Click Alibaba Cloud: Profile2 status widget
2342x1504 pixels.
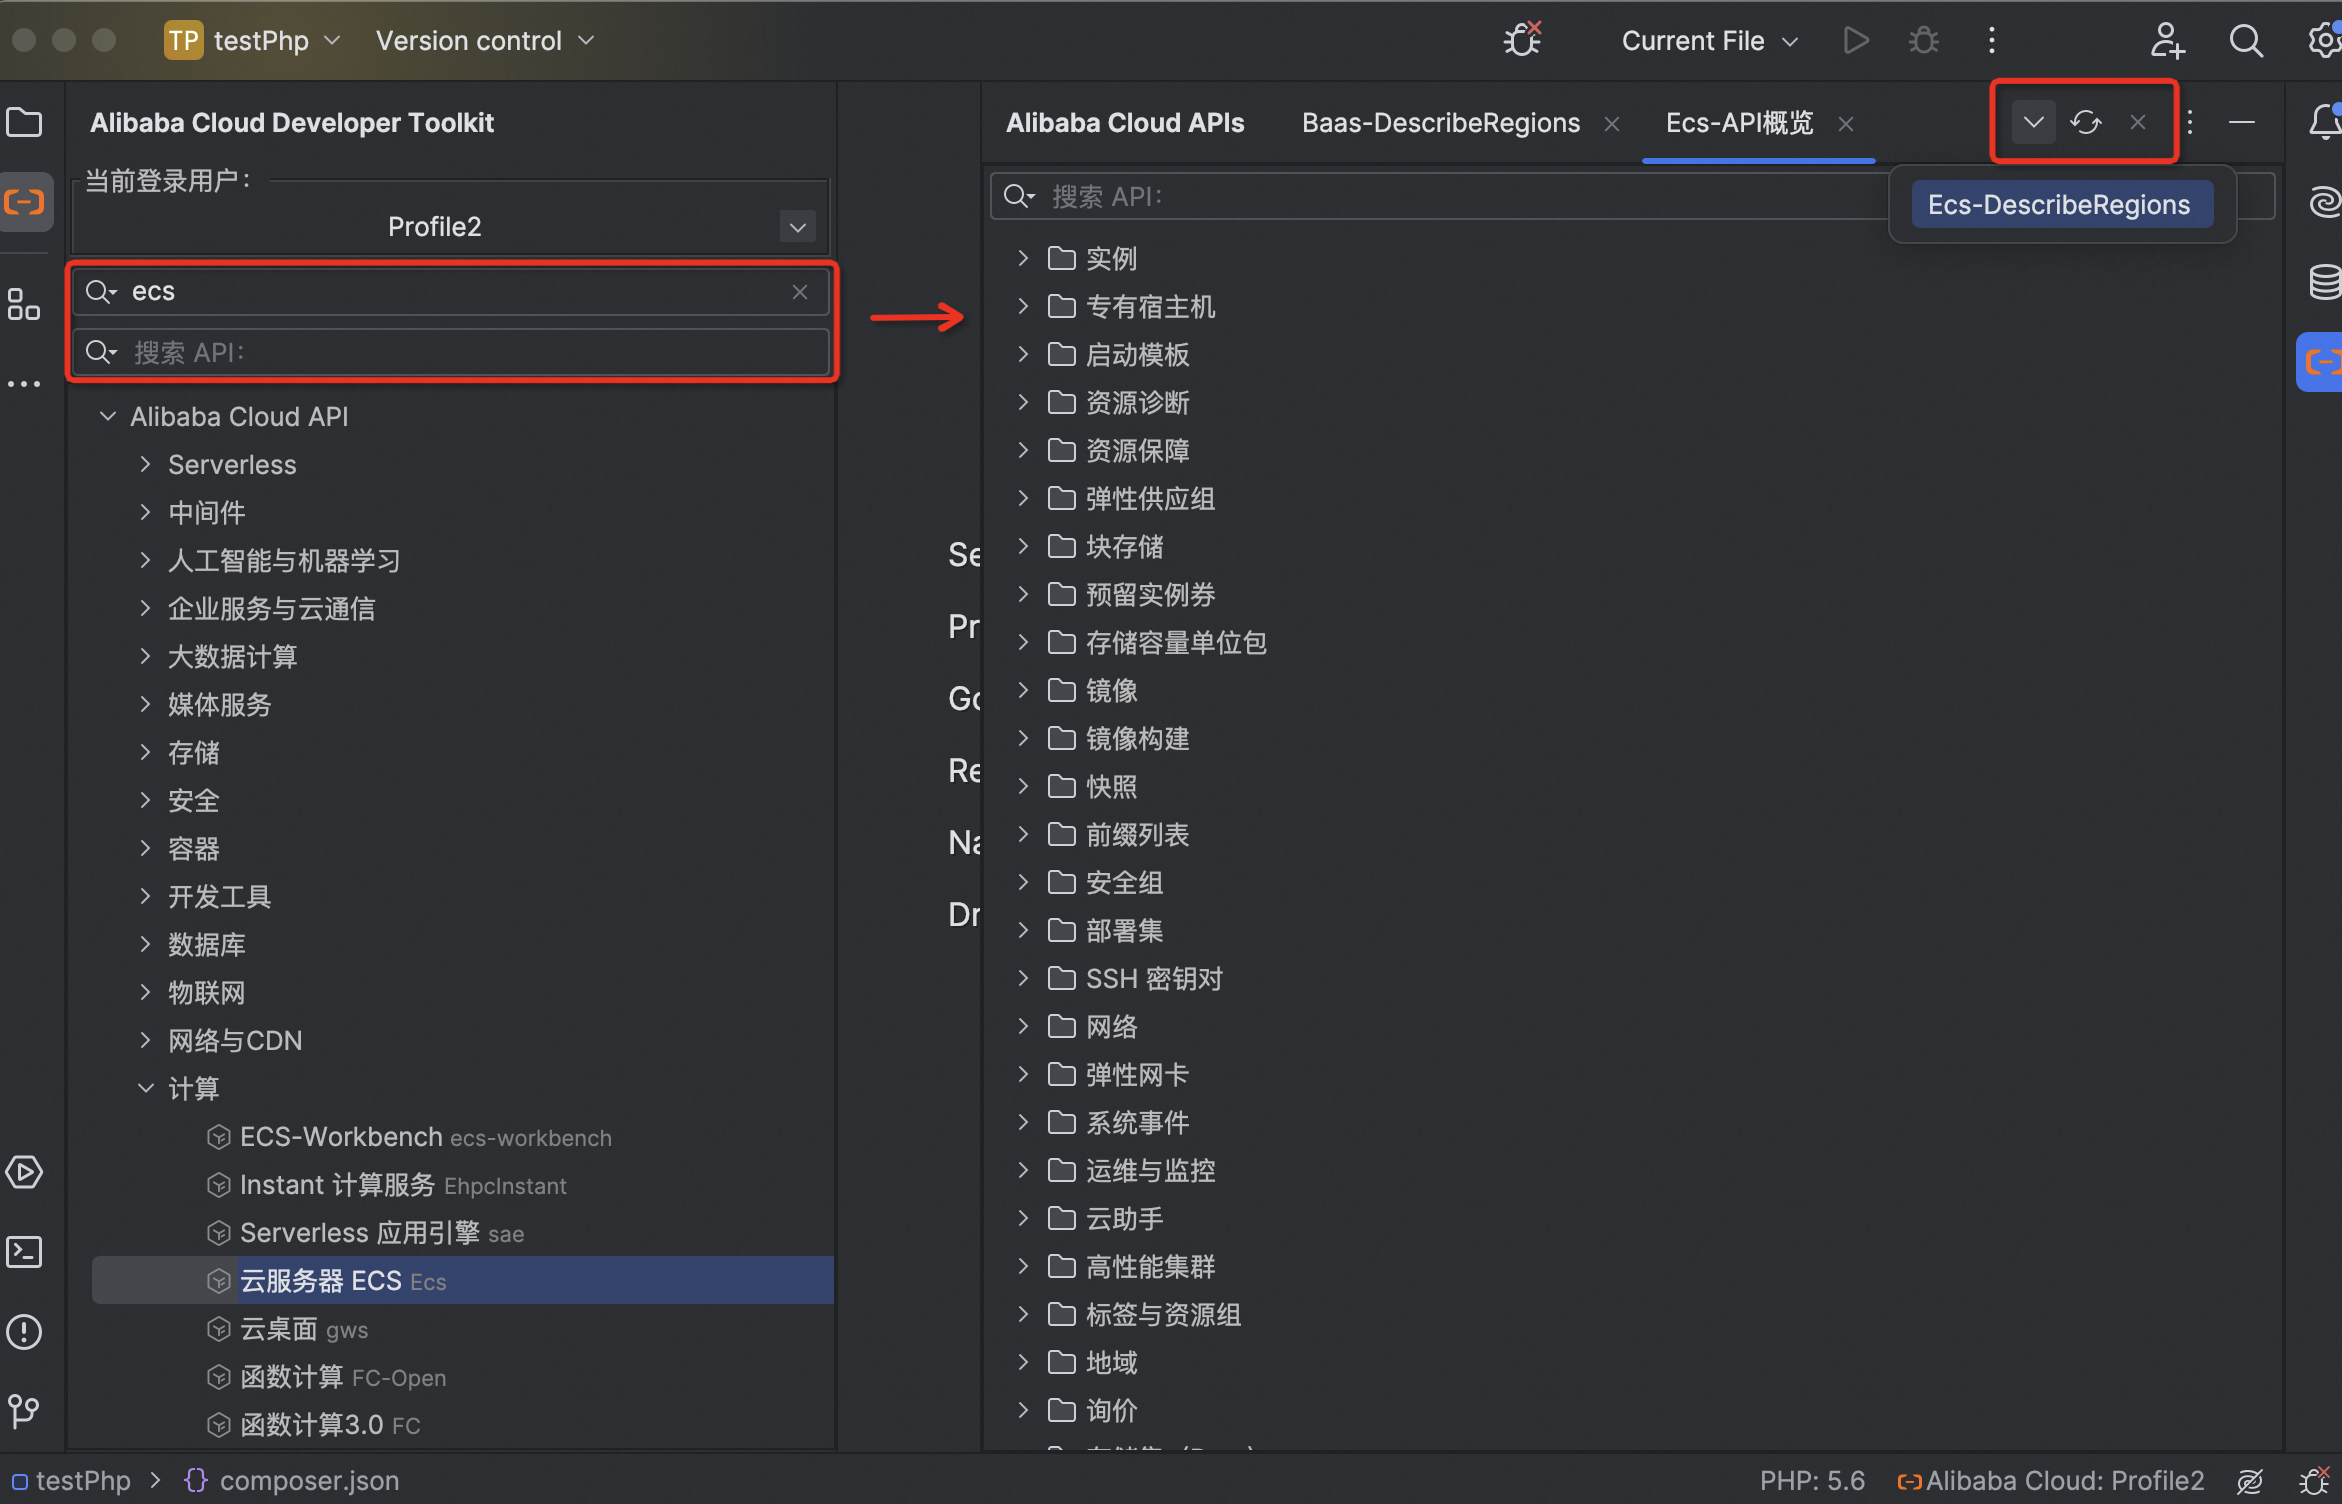tap(2050, 1480)
